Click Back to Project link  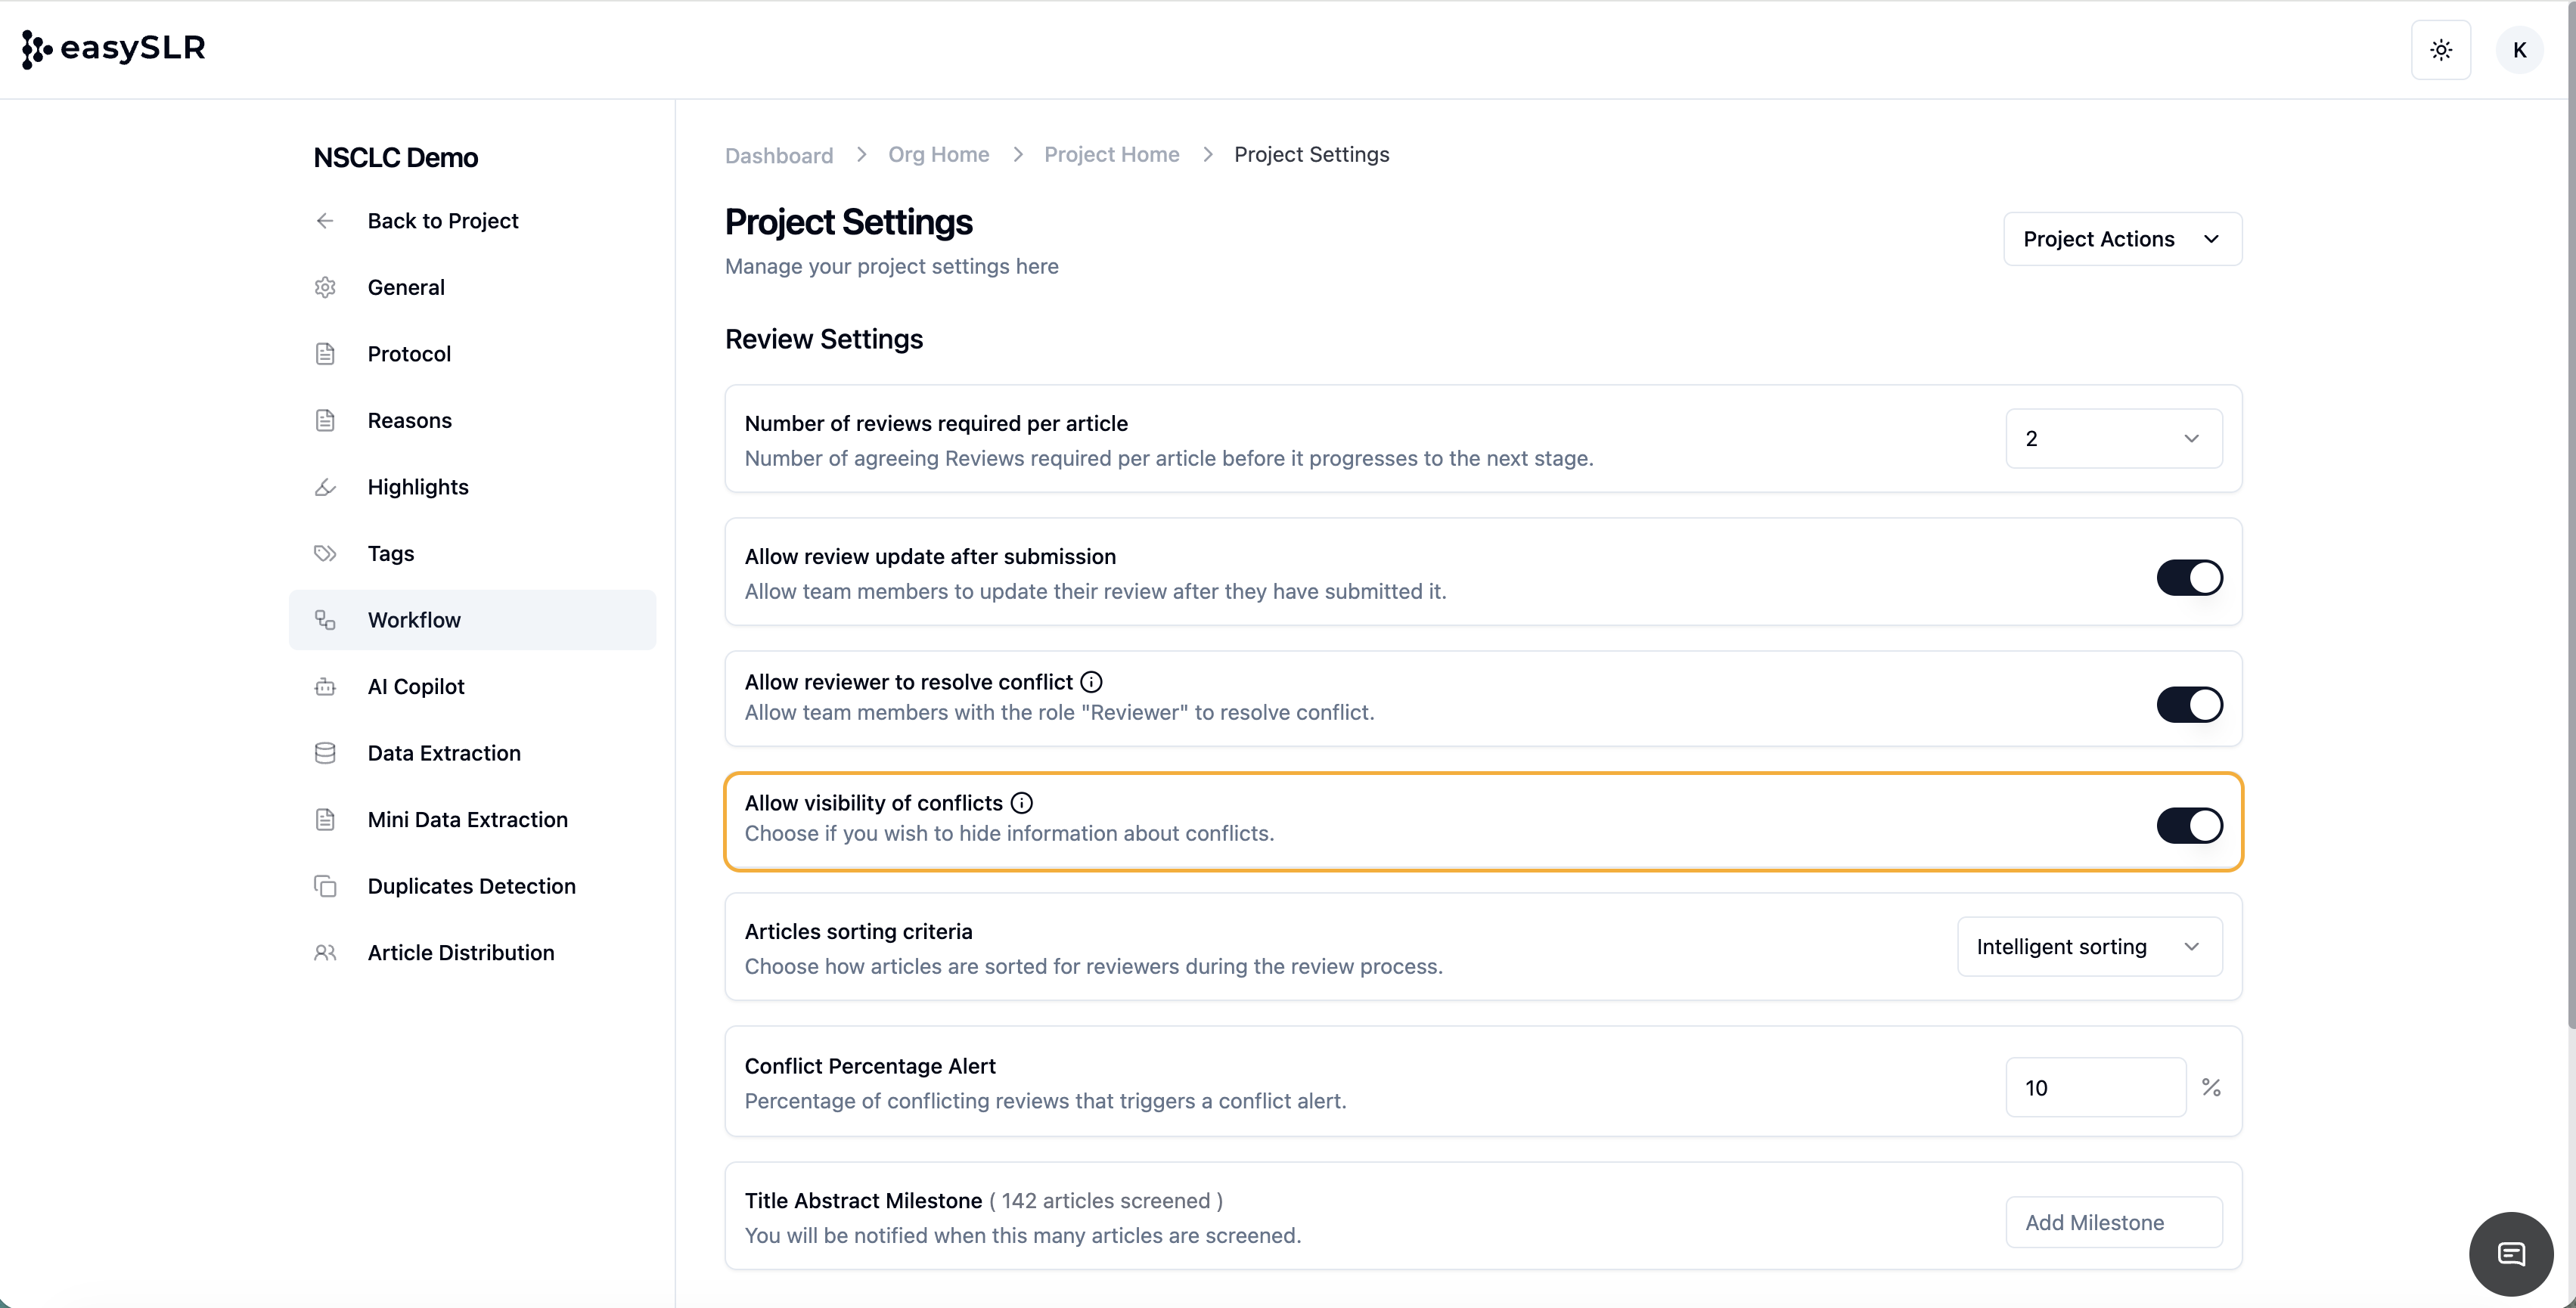tap(442, 221)
